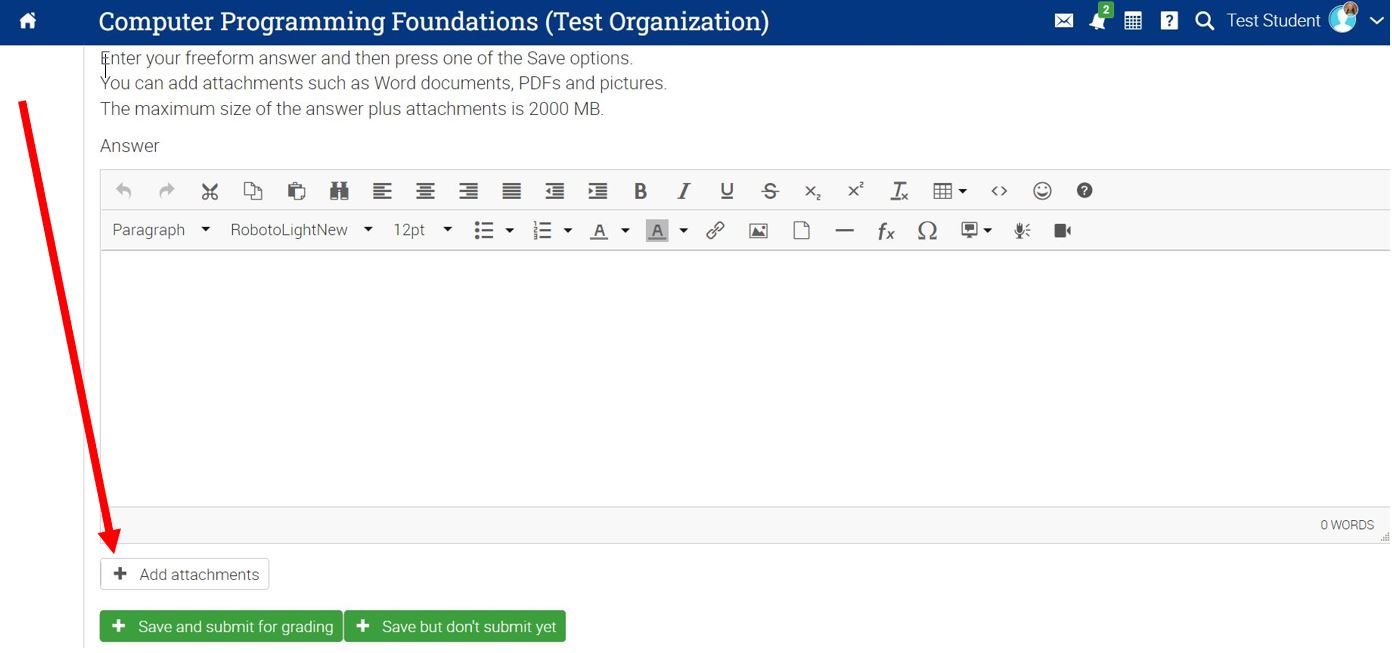The width and height of the screenshot is (1392, 653).
Task: Open the 12pt font size dropdown
Action: click(422, 230)
